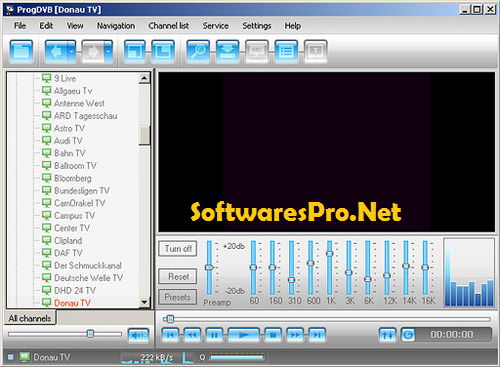Click the download arrow toolbar icon

click(x=228, y=52)
